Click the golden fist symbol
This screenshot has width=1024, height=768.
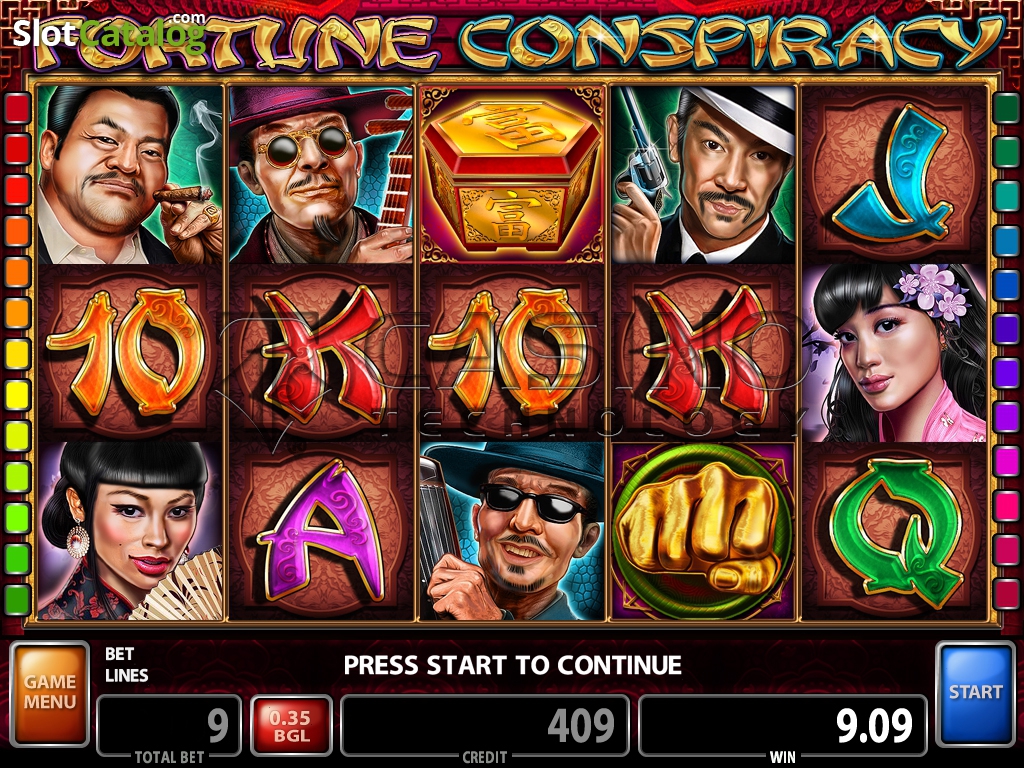point(703,531)
